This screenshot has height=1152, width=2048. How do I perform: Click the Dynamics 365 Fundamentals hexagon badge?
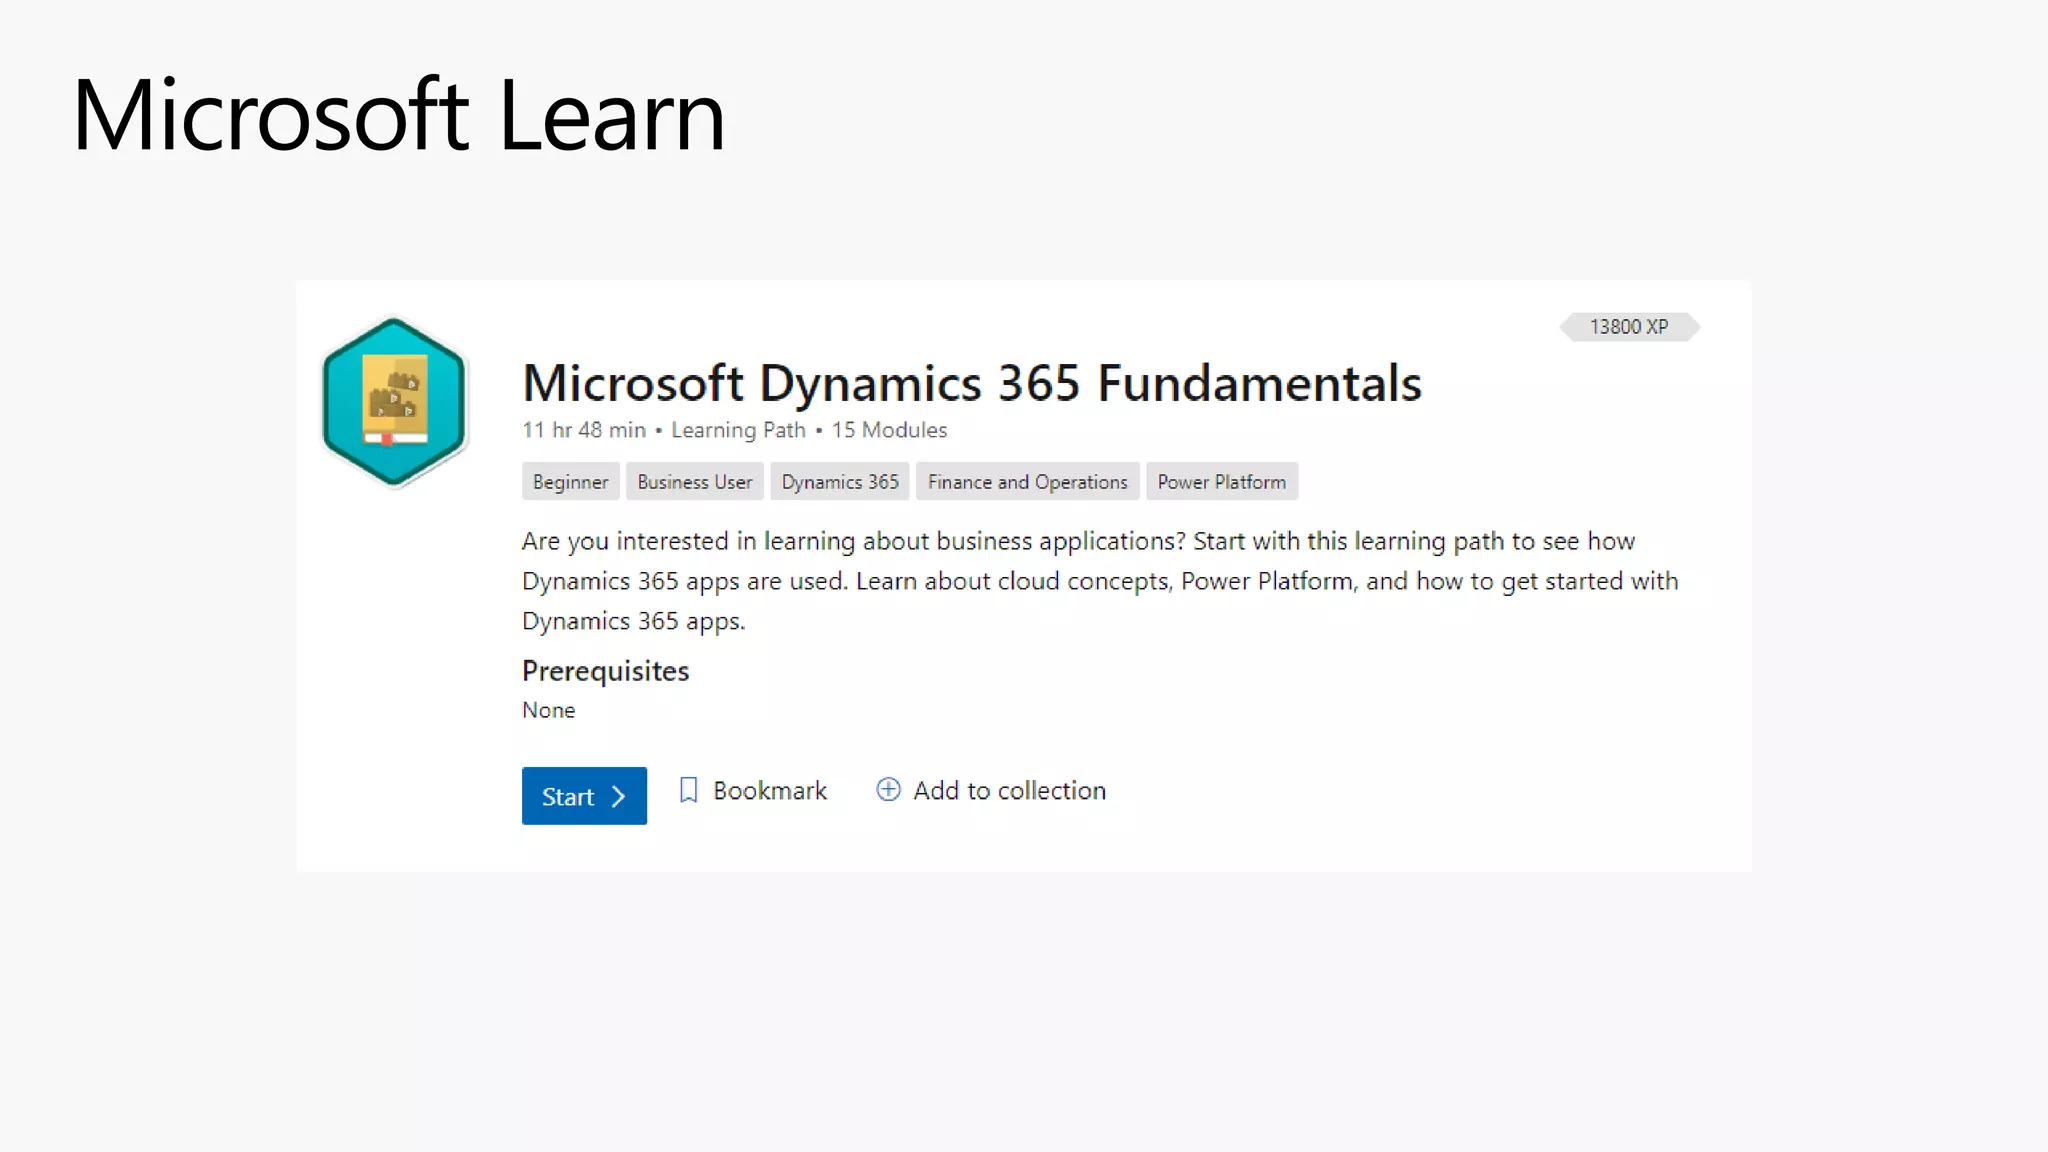(x=394, y=401)
